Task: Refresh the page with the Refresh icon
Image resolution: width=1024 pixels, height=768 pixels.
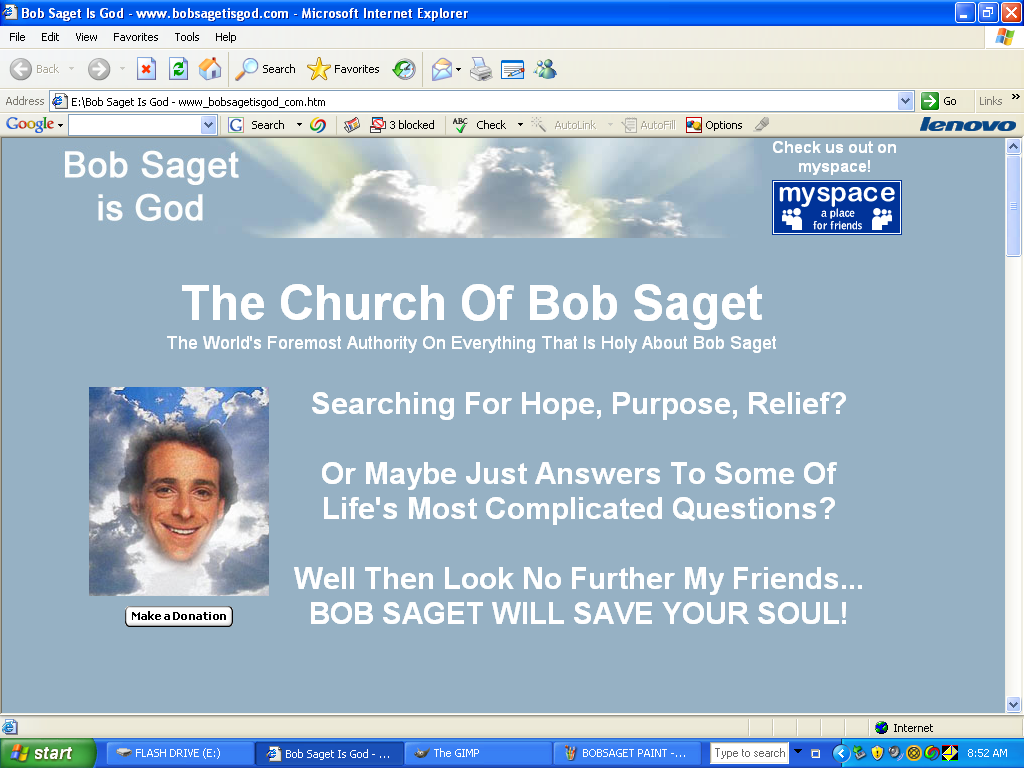Action: [178, 69]
